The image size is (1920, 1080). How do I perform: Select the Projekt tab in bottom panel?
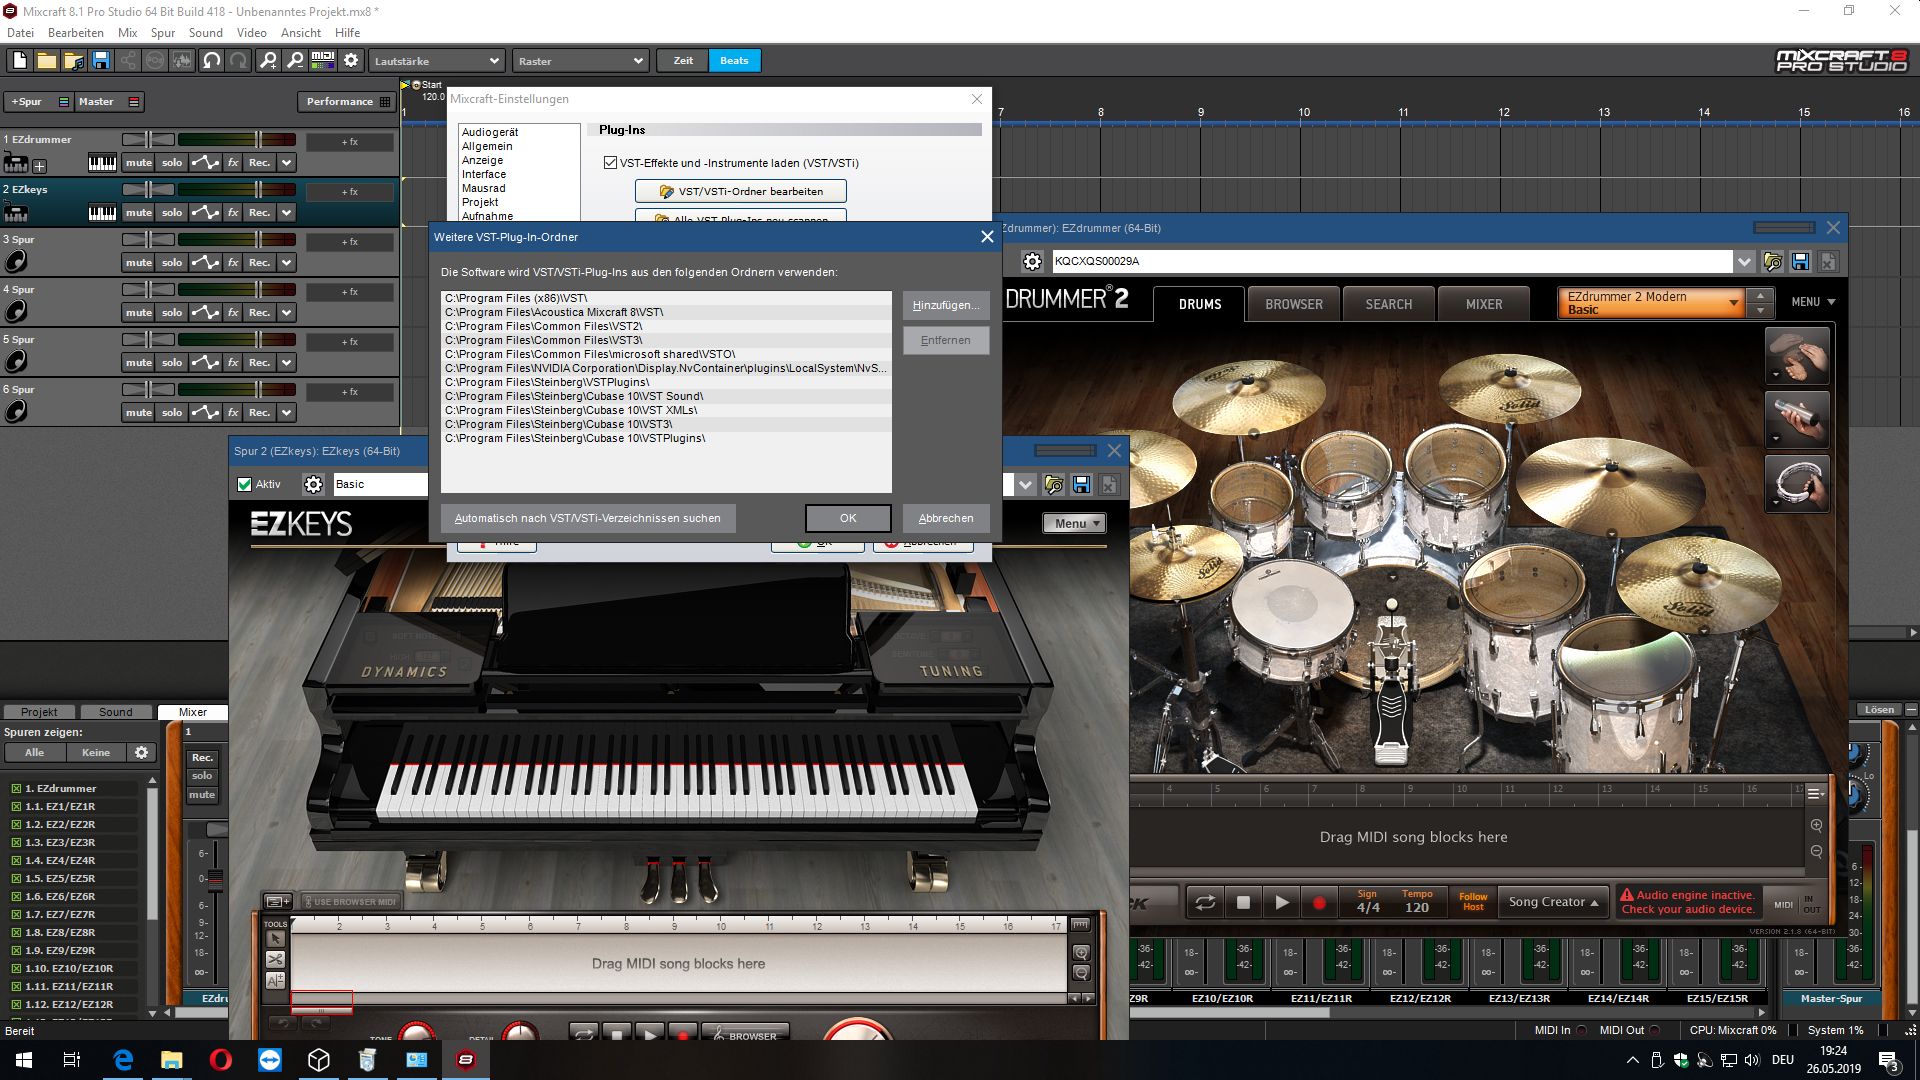(x=39, y=712)
